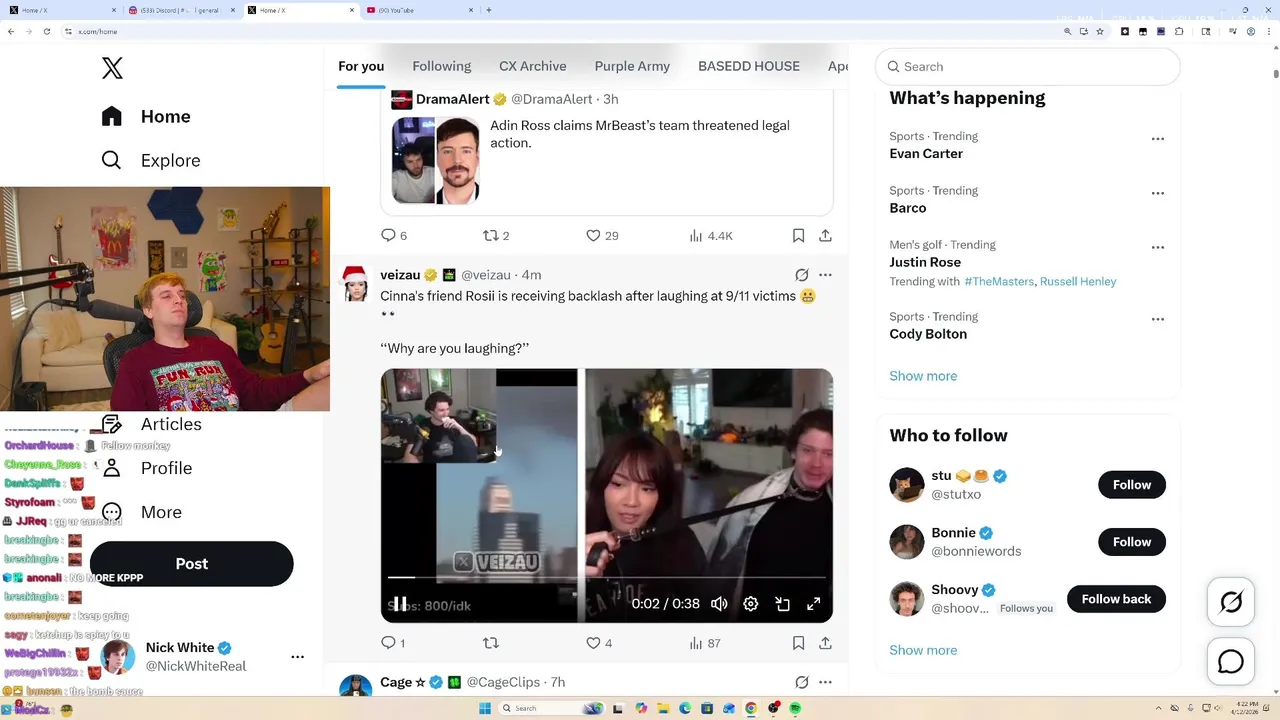View veizau post analytics showing 87
This screenshot has height=720, width=1280.
coord(705,643)
